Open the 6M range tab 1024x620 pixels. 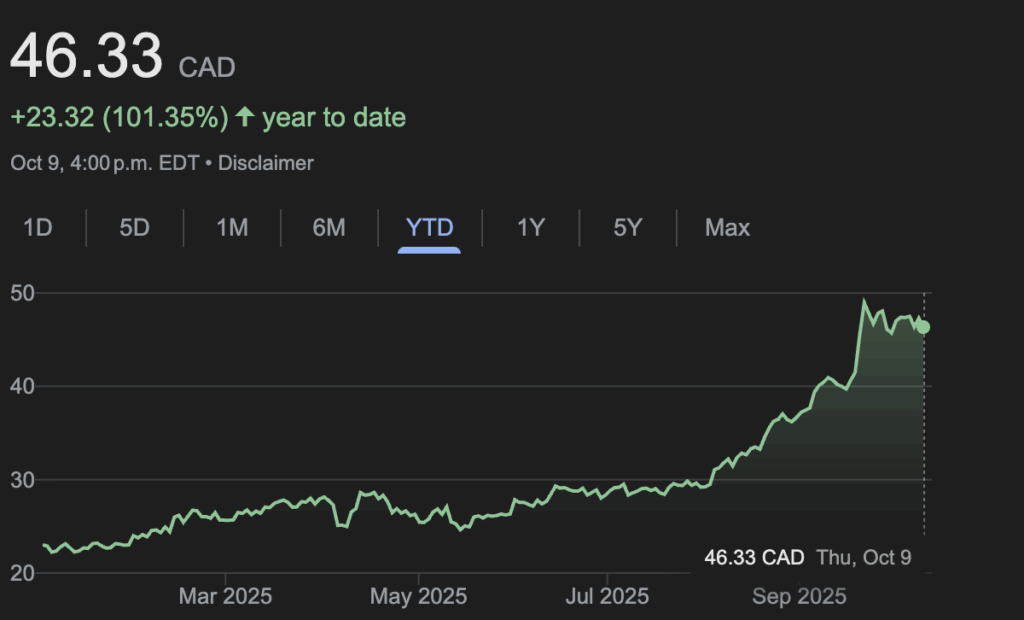pos(329,227)
